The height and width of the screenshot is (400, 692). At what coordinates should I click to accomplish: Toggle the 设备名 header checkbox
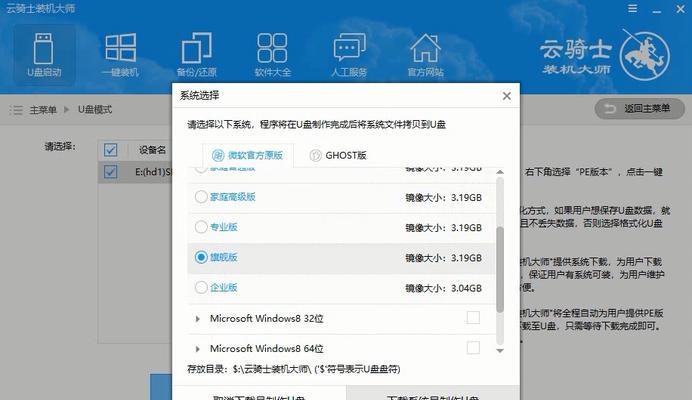point(111,150)
